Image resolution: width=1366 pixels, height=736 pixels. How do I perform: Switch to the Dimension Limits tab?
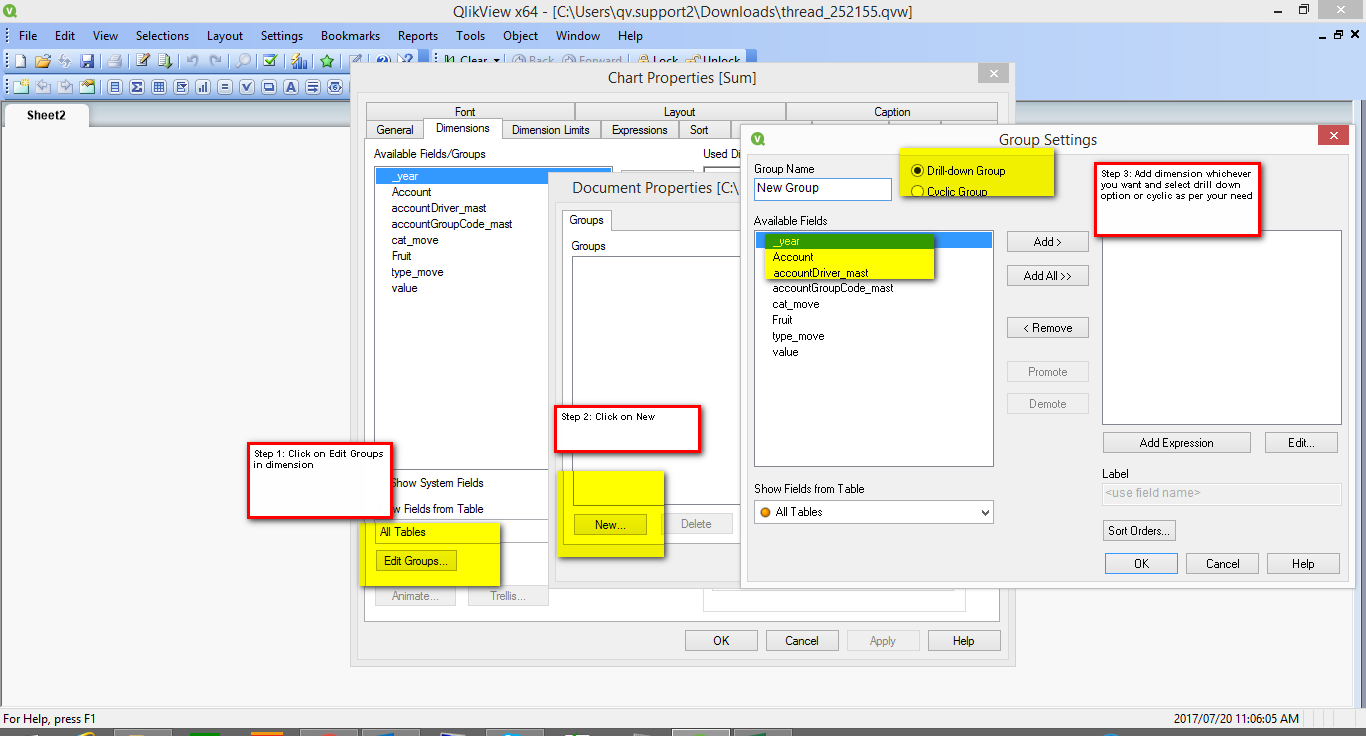(550, 130)
